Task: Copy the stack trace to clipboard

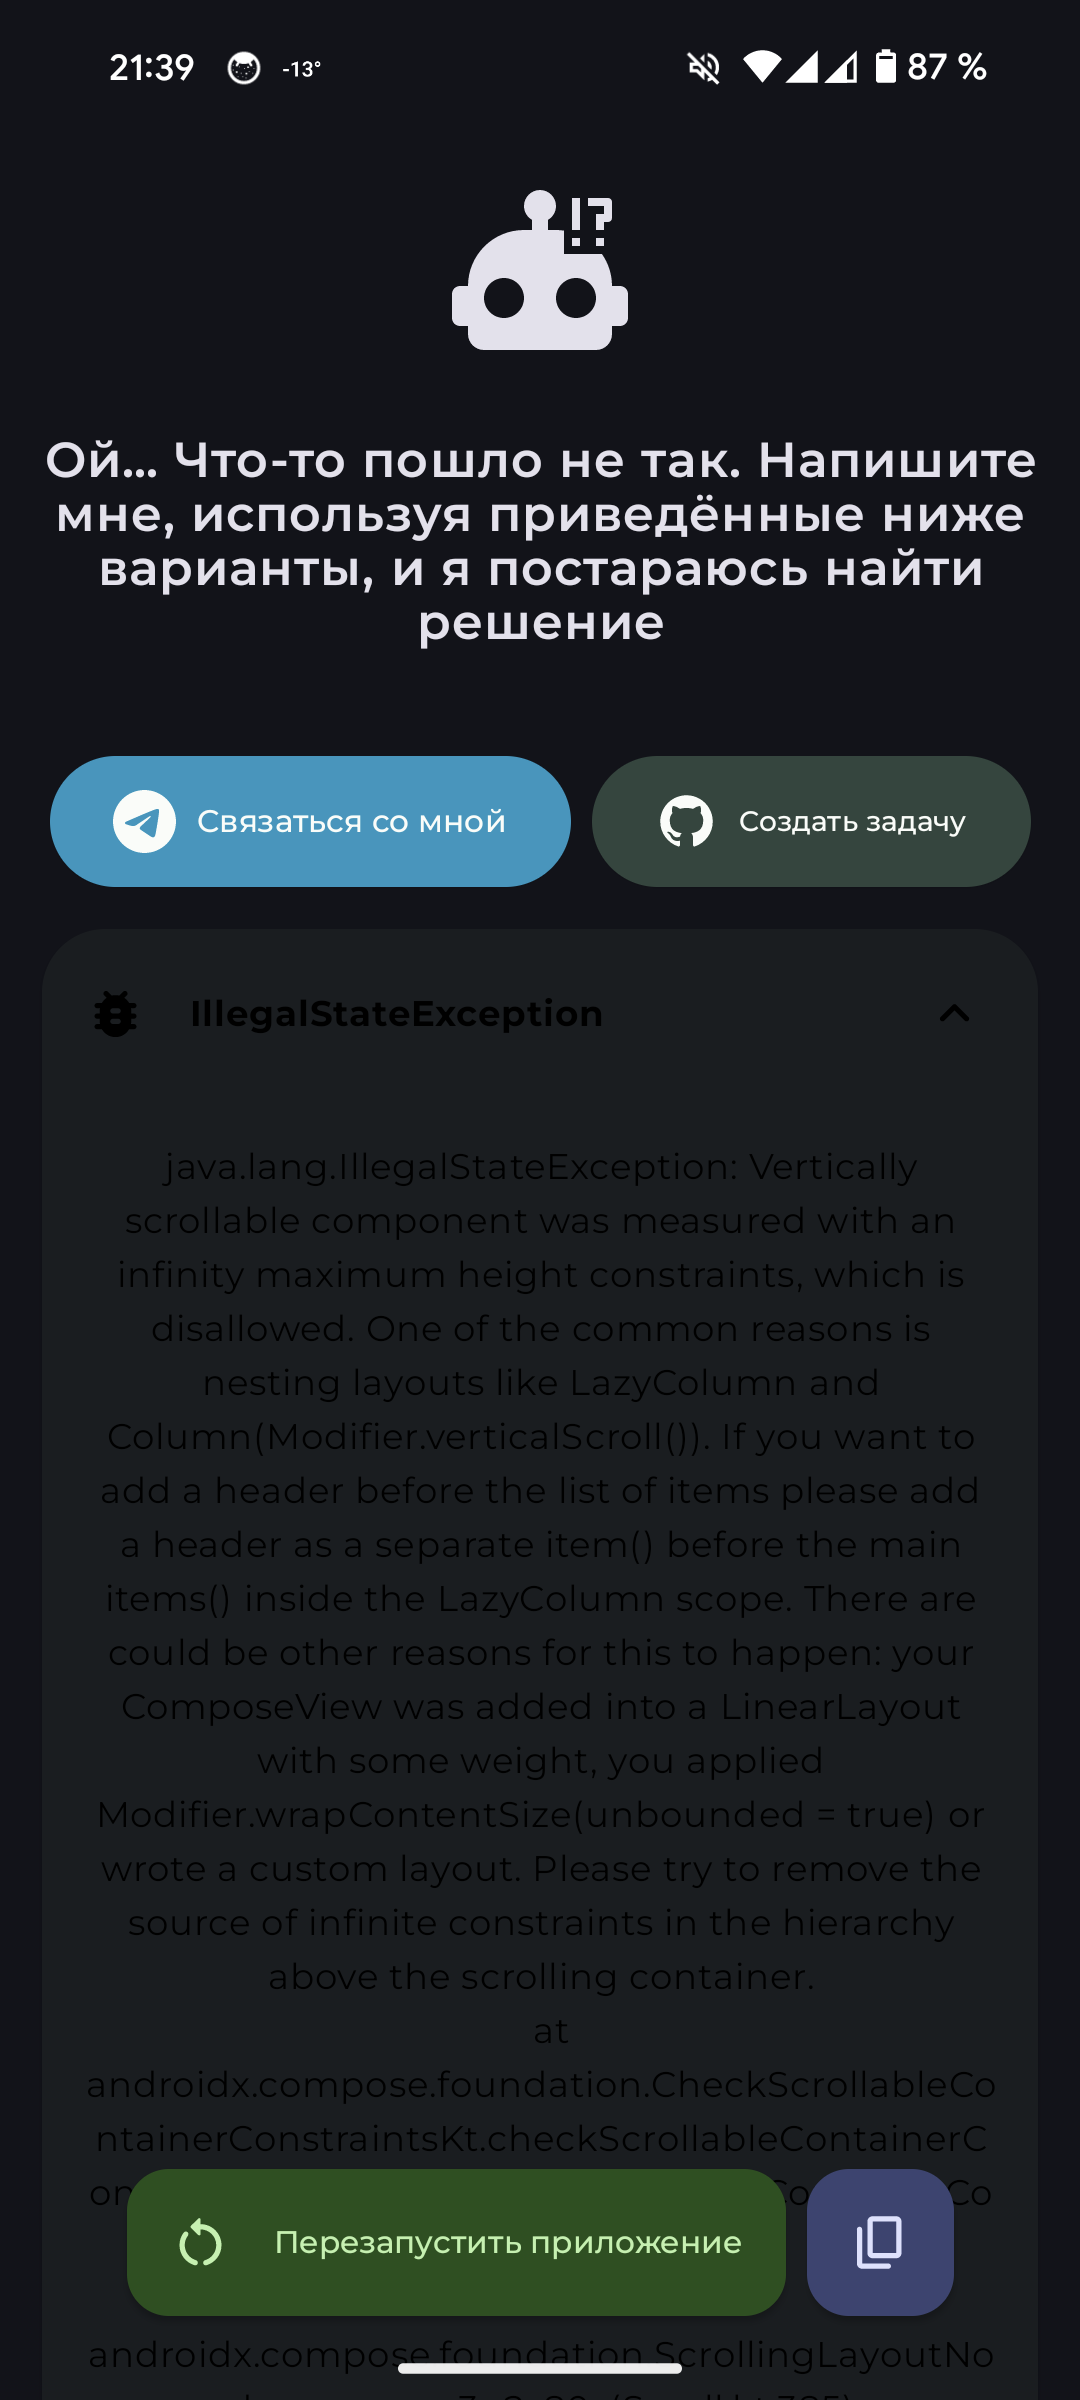Action: tap(880, 2242)
